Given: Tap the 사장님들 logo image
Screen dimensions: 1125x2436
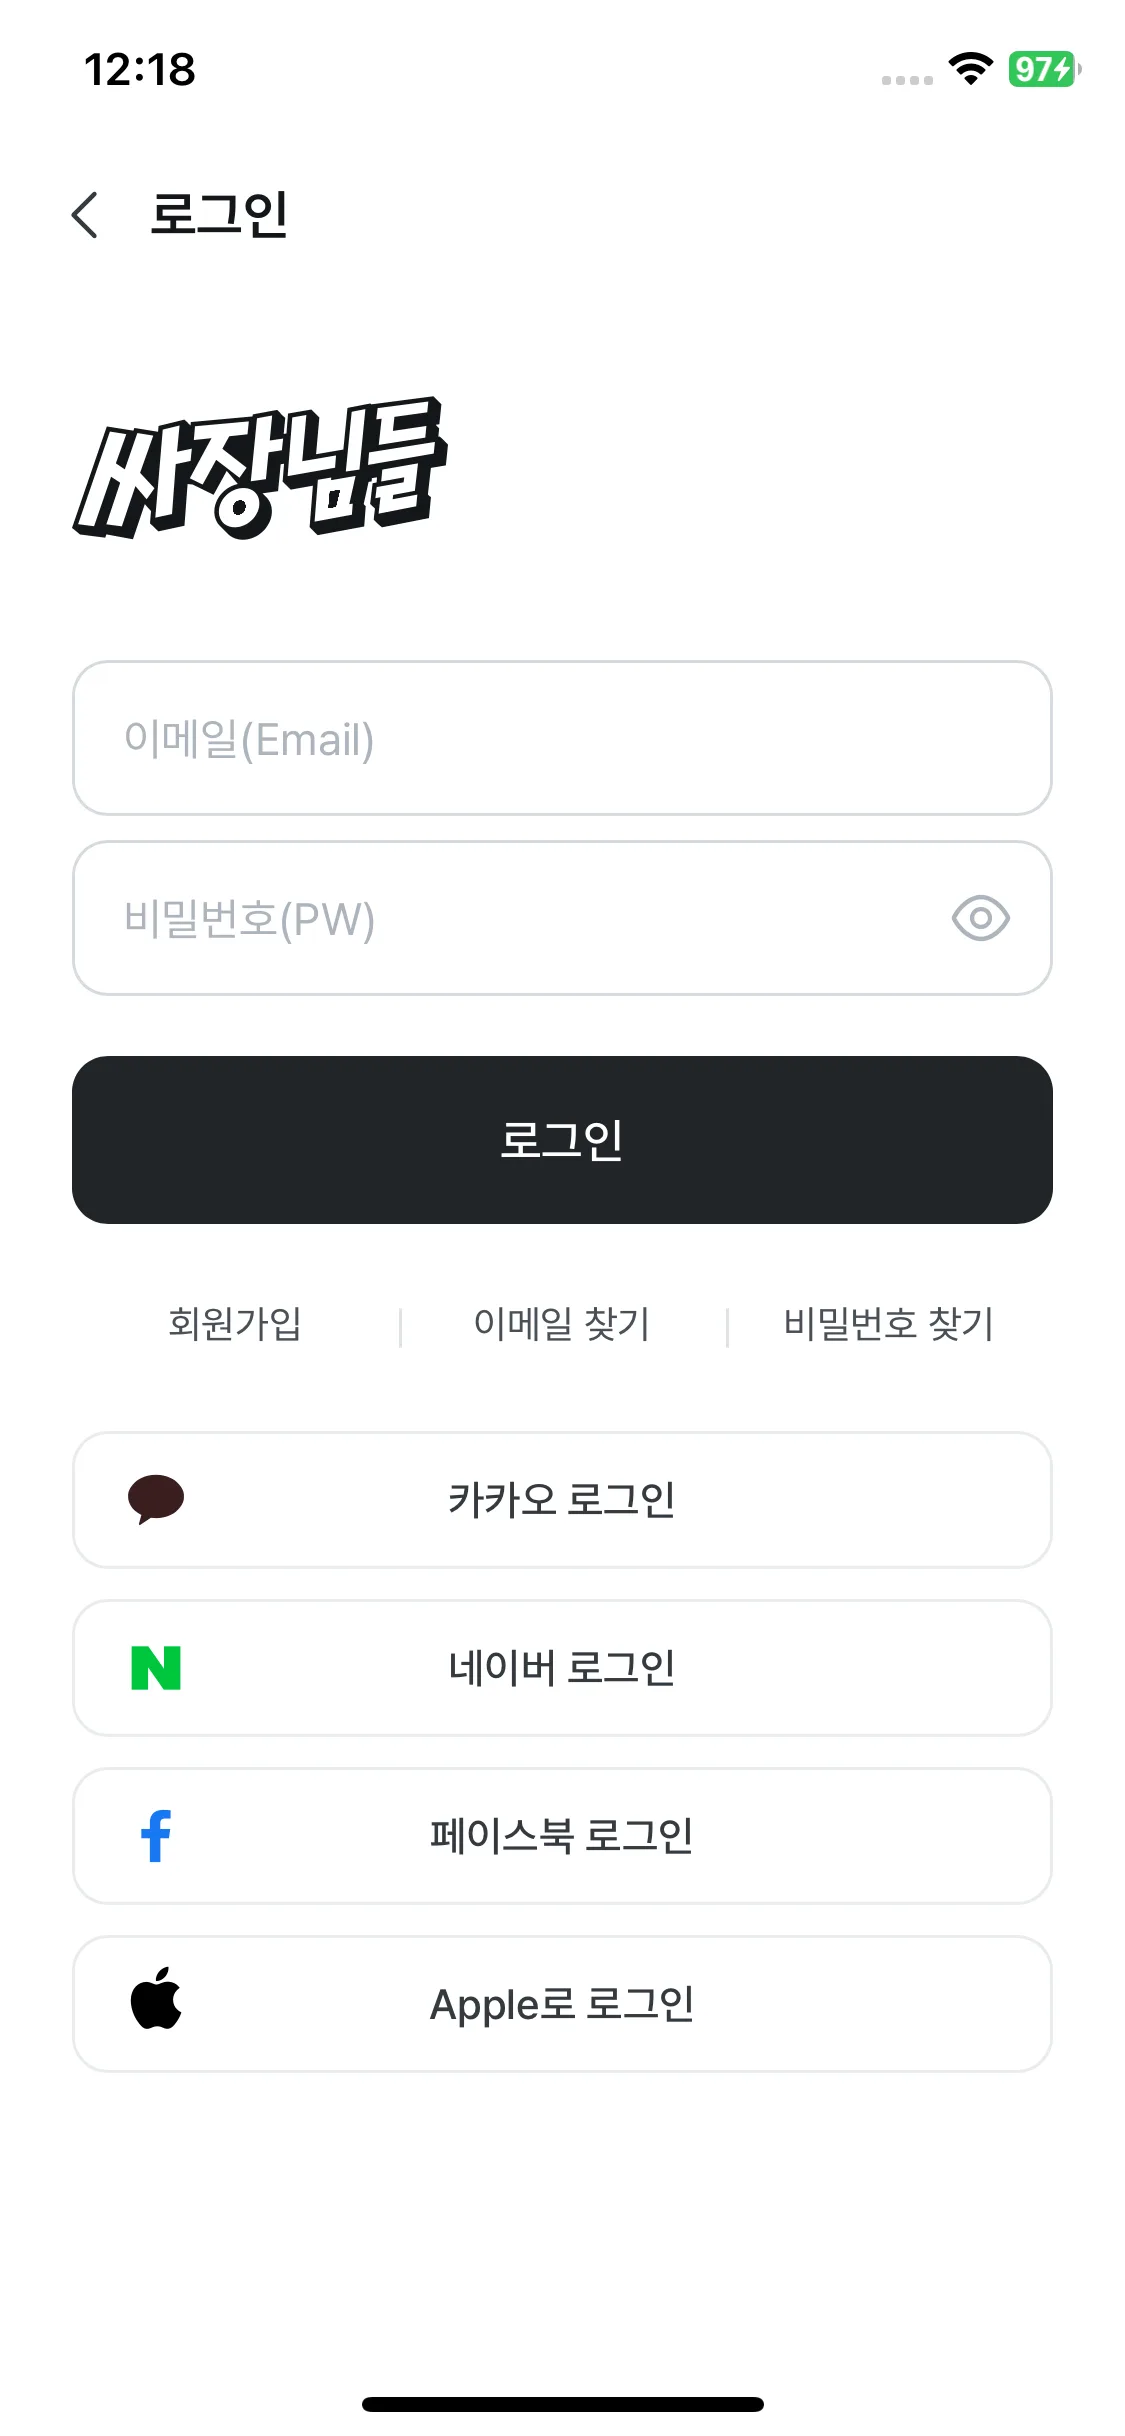Looking at the screenshot, I should click(x=260, y=468).
